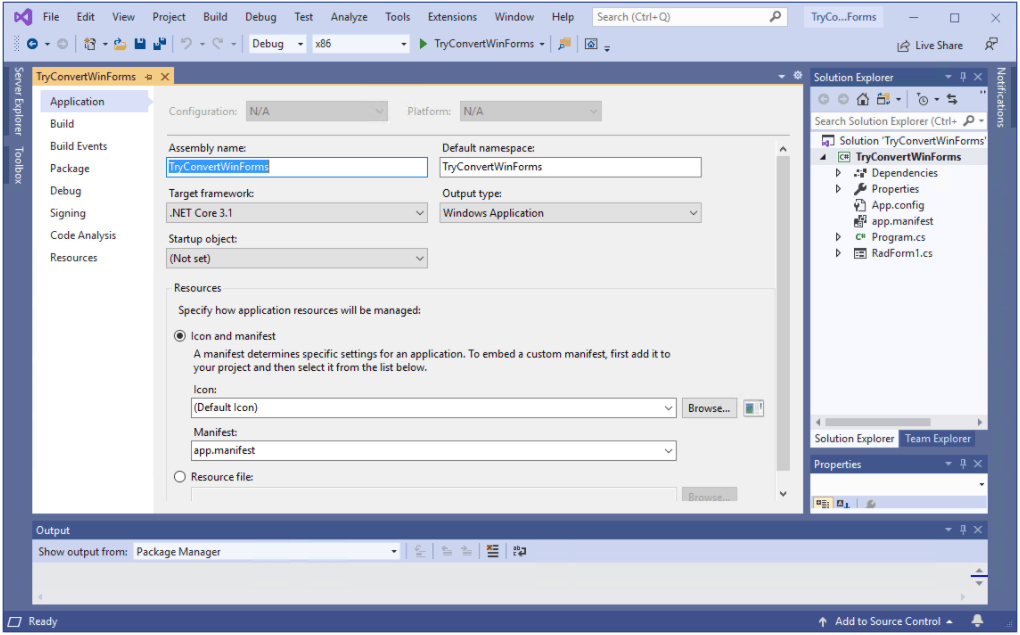Viewport: 1020px width, 635px height.
Task: Click the Save All toolbar icon
Action: (160, 44)
